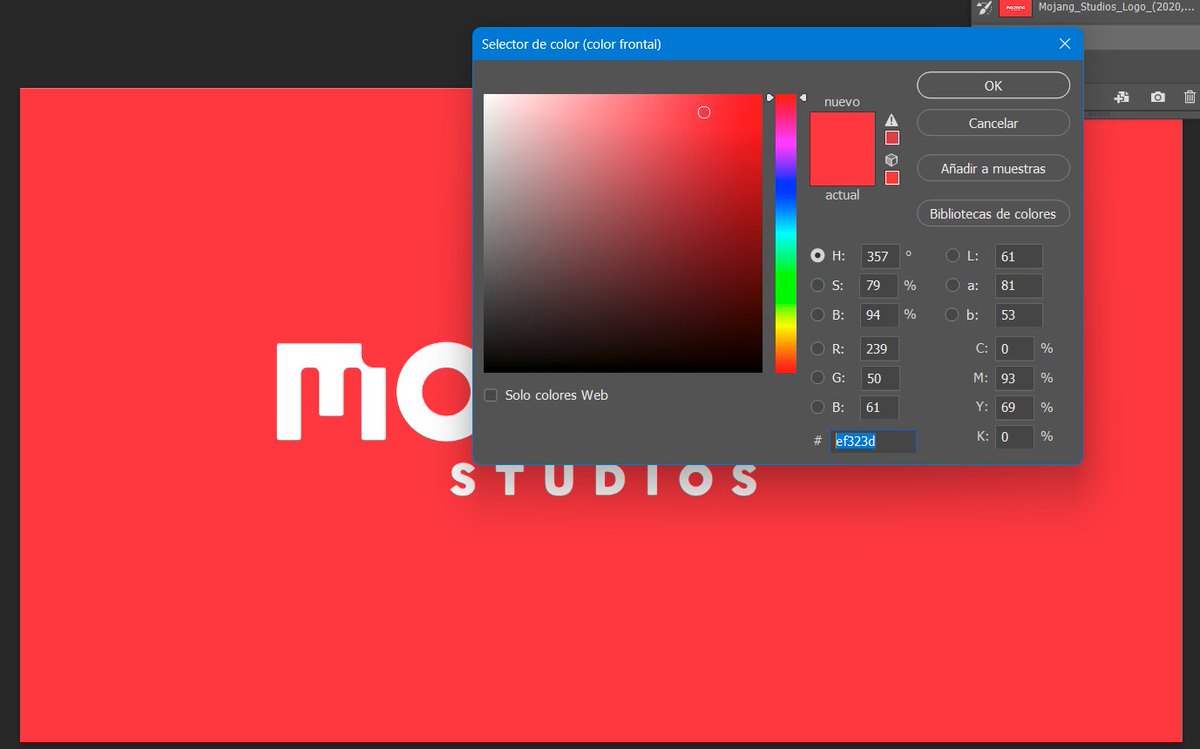The height and width of the screenshot is (749, 1200).
Task: Select the B brightness radio button
Action: pyautogui.click(x=818, y=314)
